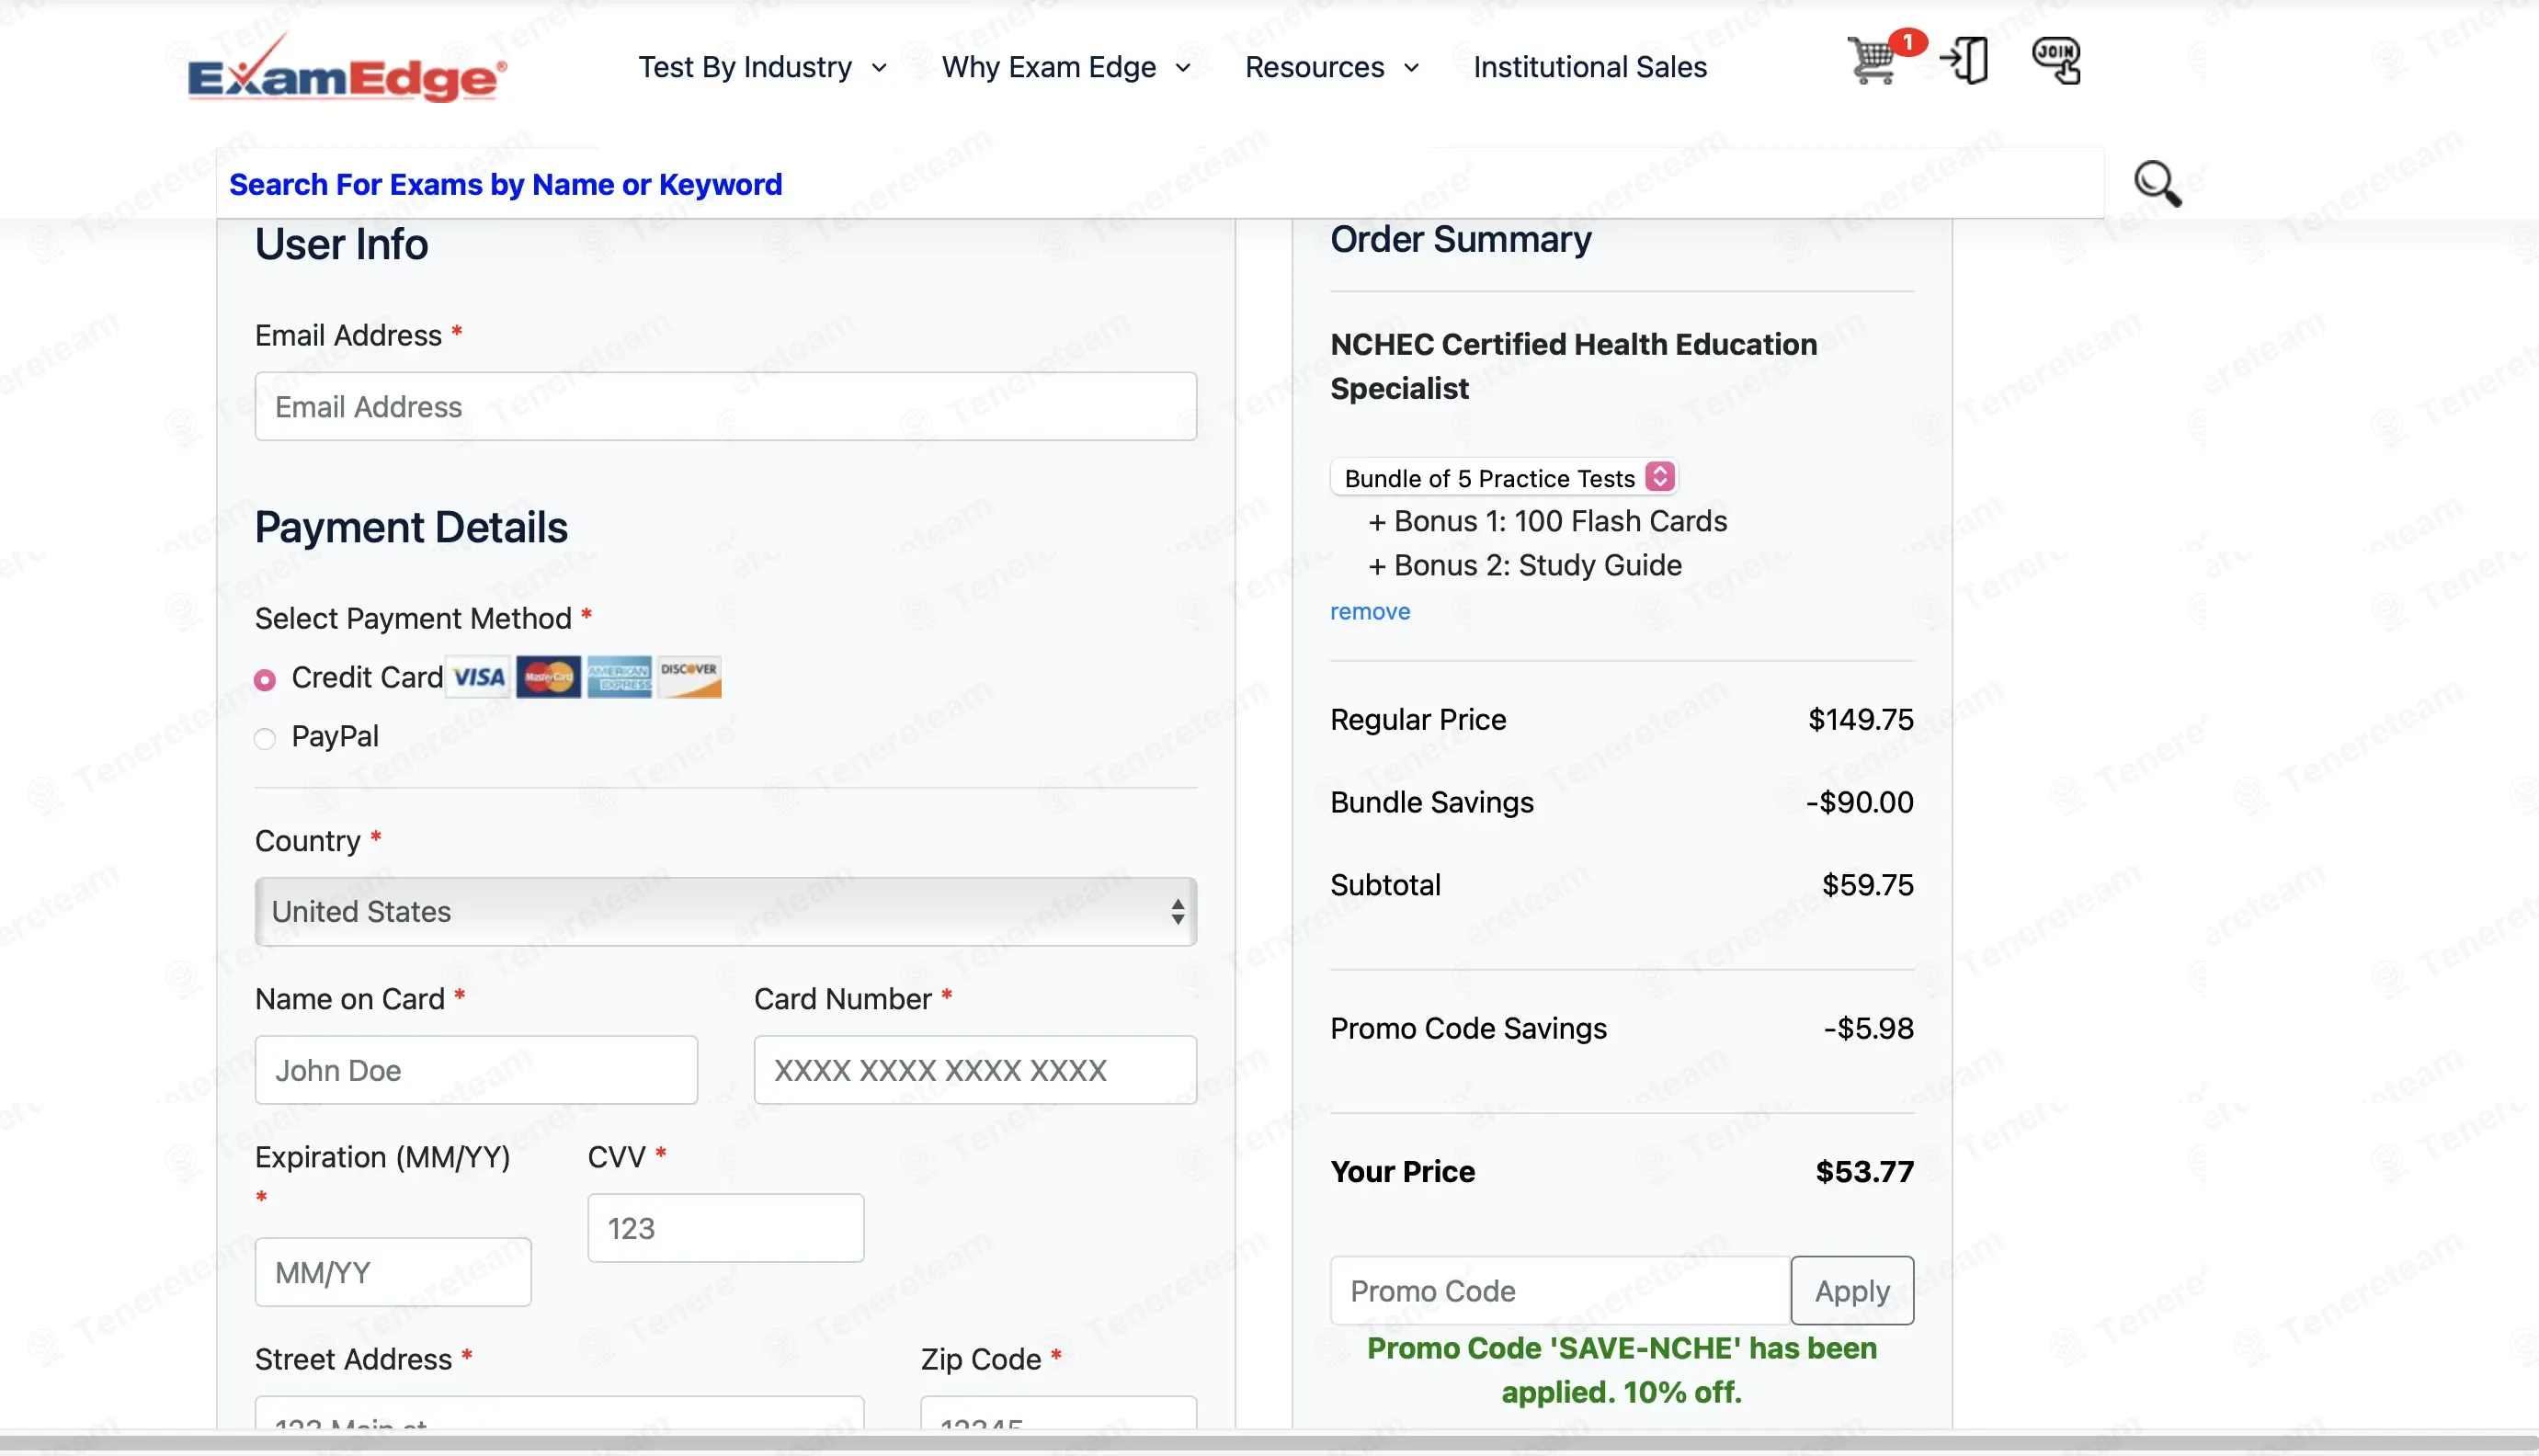Click the ExamEdge logo
The width and height of the screenshot is (2539, 1456).
tap(347, 70)
